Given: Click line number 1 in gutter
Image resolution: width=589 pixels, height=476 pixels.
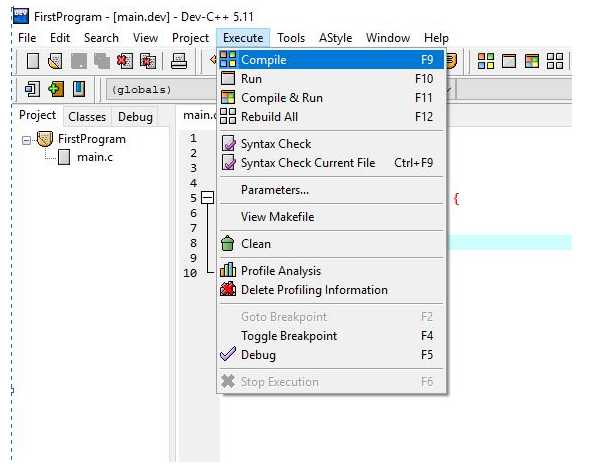Looking at the screenshot, I should (193, 138).
